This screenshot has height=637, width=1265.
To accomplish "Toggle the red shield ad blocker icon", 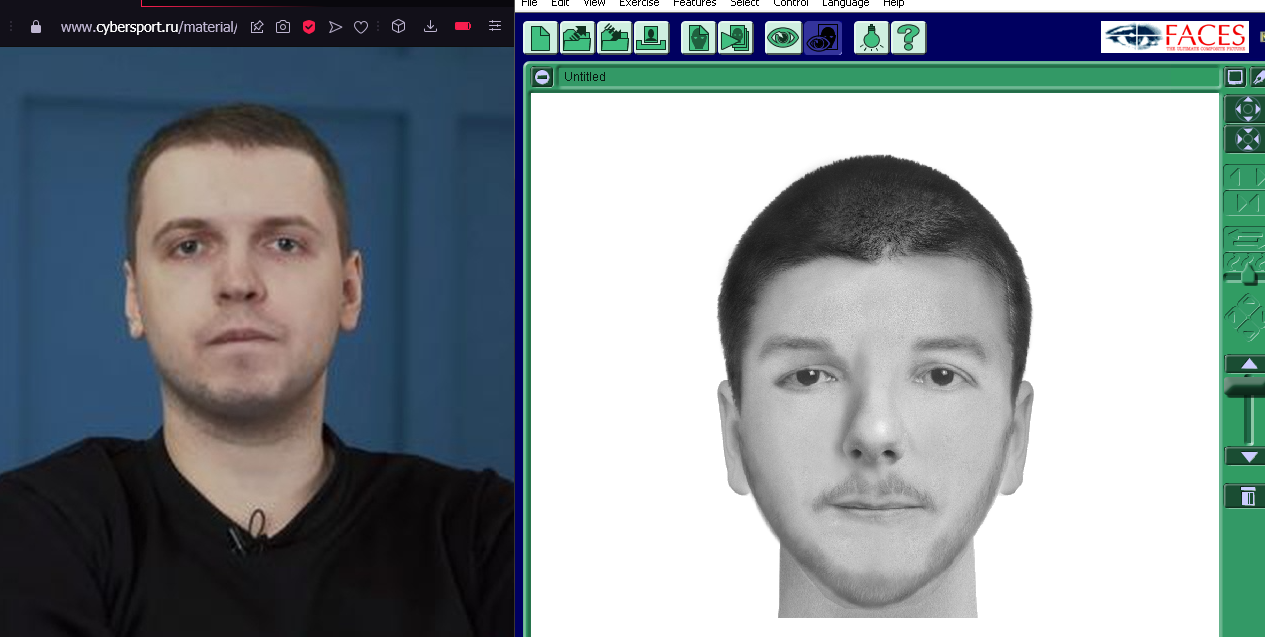I will pos(309,27).
